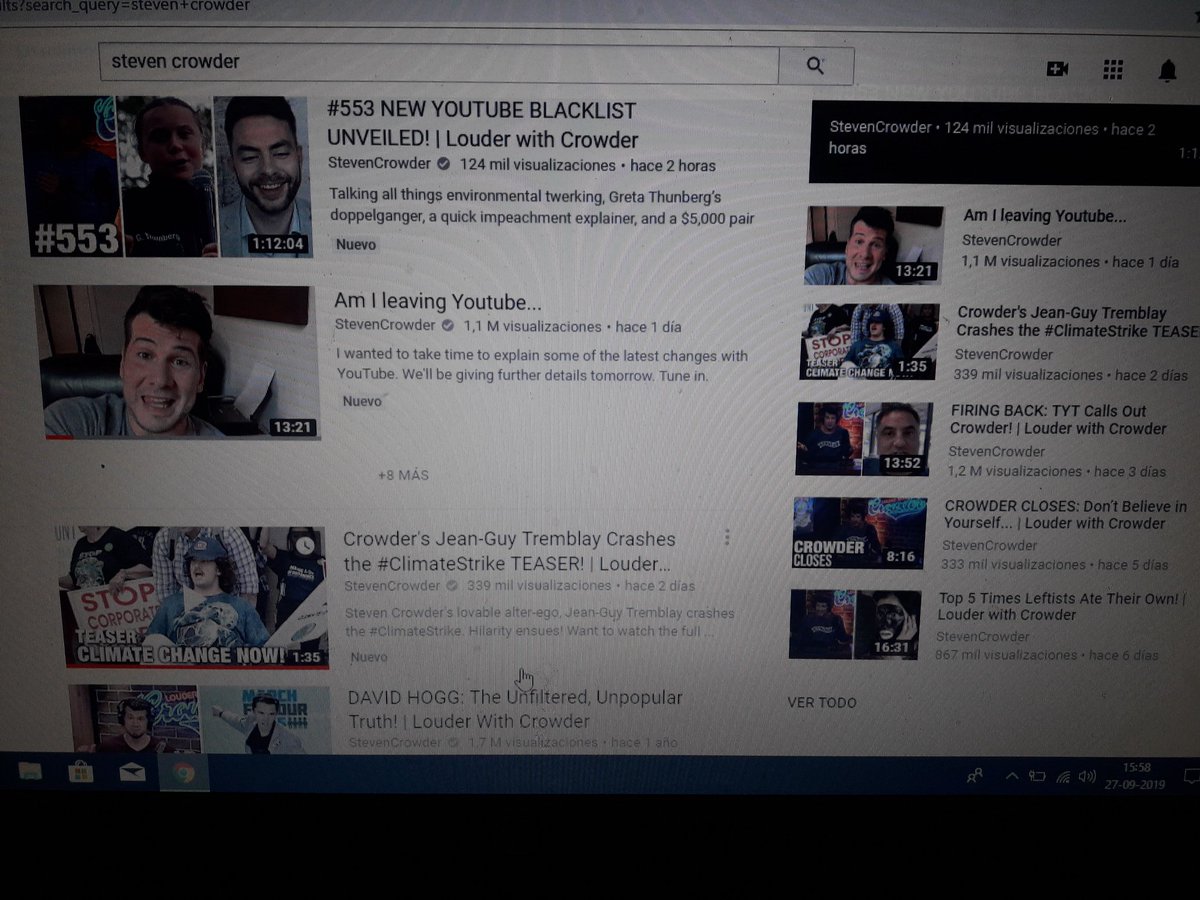Image resolution: width=1200 pixels, height=900 pixels.
Task: Open sidebar Jean-Guy Tremblay TEASER thumbnail
Action: [x=870, y=342]
